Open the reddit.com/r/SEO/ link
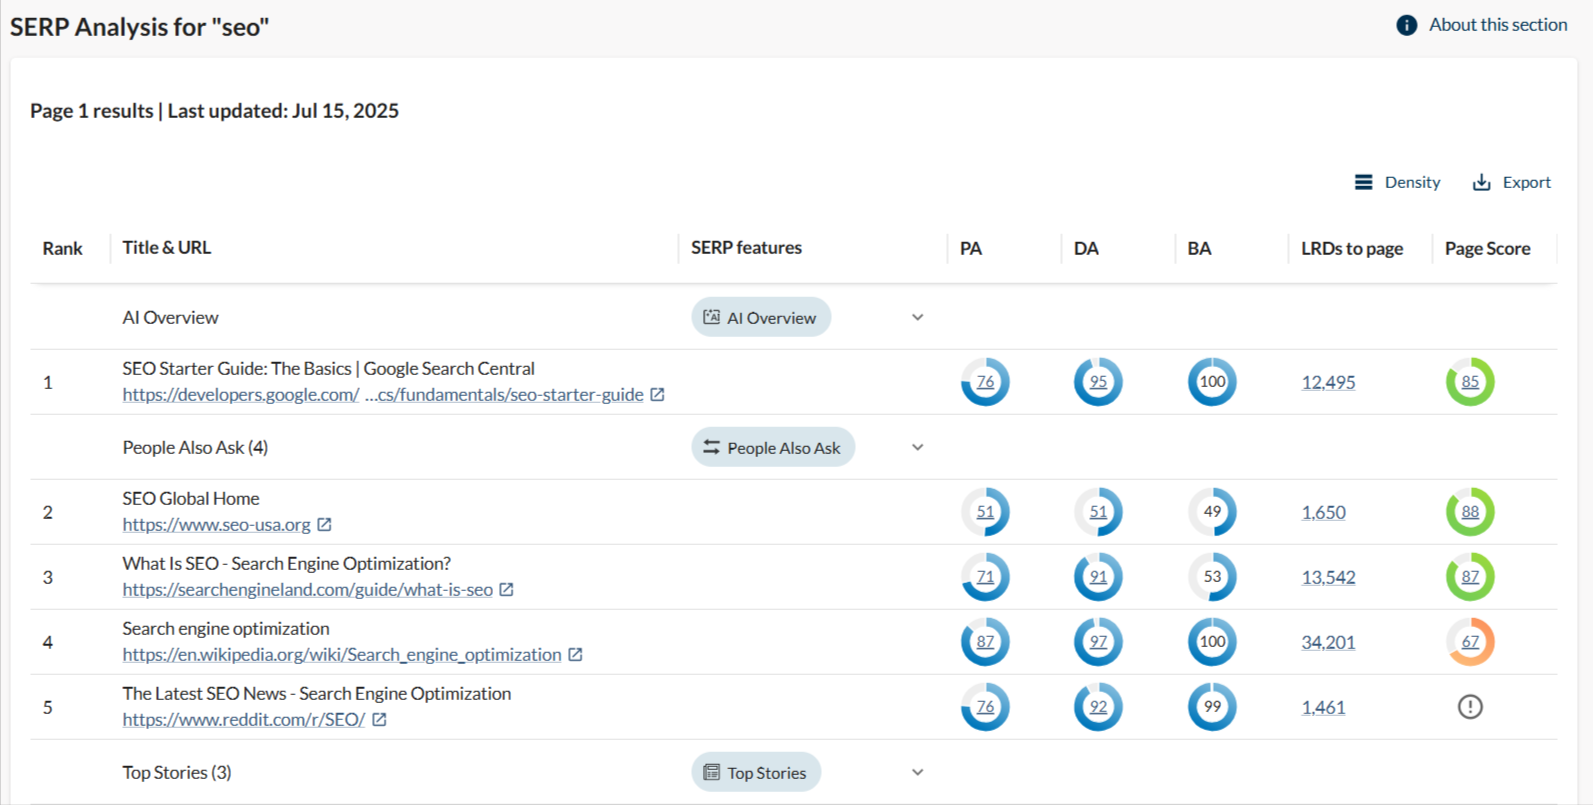 click(243, 719)
